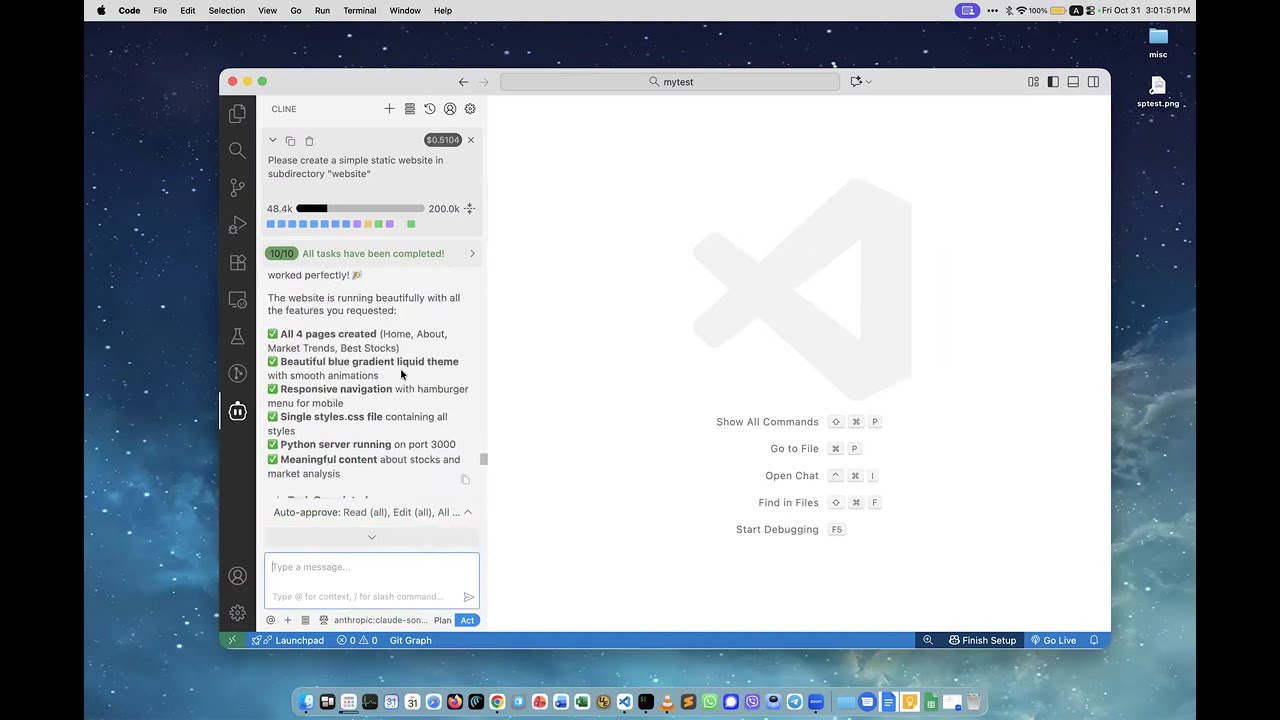Open Cline account icon in header

[x=450, y=109]
